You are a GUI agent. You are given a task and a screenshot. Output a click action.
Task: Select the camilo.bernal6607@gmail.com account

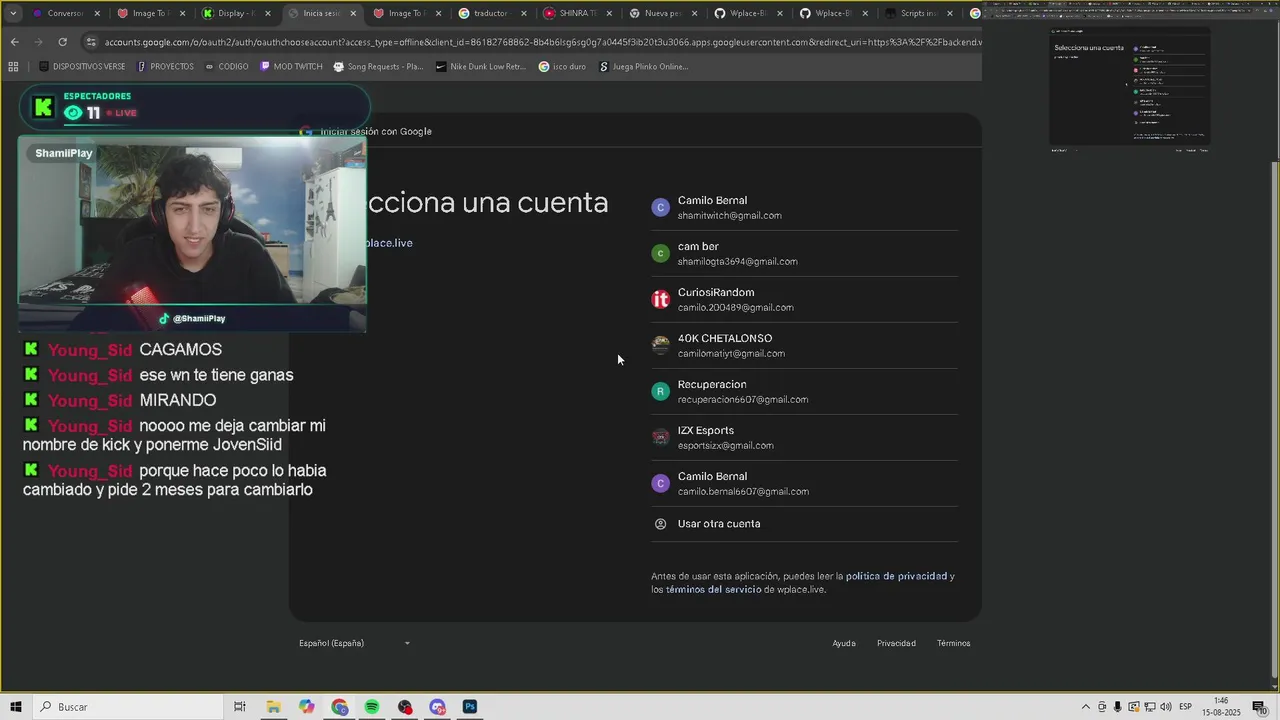[x=804, y=483]
